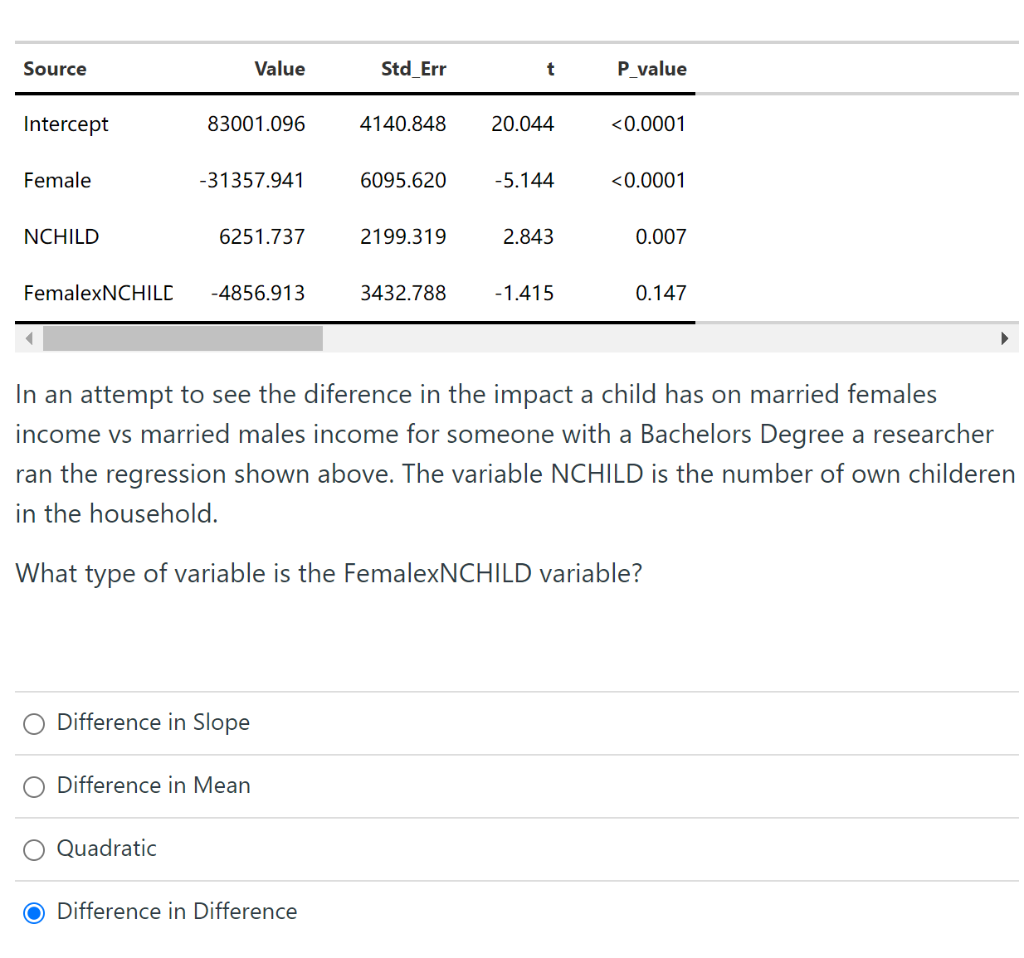Click the t statistic -1.415
This screenshot has width=1024, height=958.
524,293
